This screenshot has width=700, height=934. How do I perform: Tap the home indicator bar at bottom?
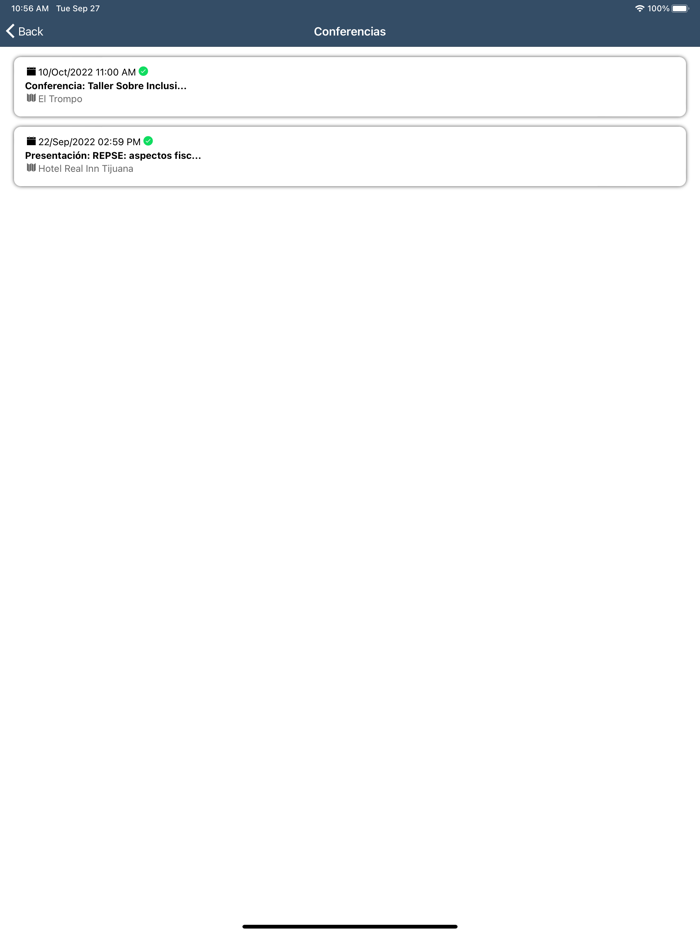point(350,926)
